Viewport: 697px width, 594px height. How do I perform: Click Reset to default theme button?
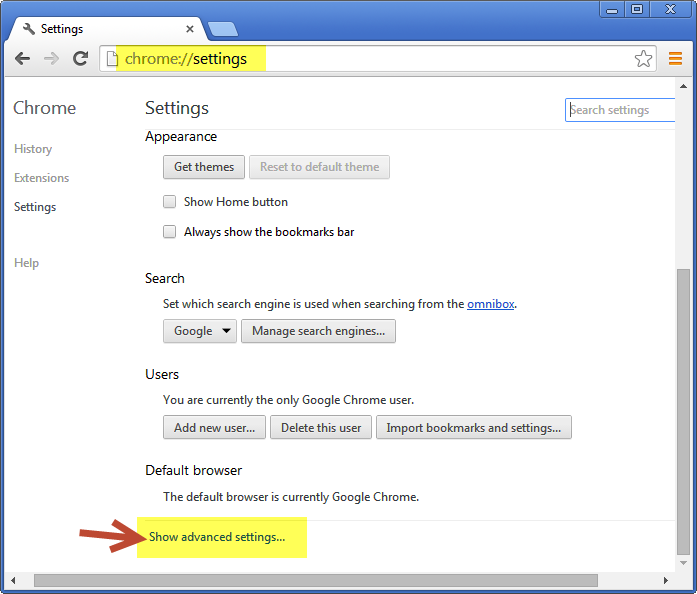(x=319, y=167)
